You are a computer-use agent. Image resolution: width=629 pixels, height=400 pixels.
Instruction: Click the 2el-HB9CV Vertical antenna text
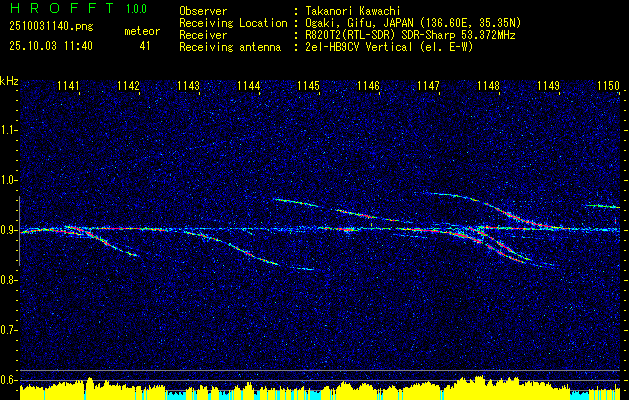(389, 47)
